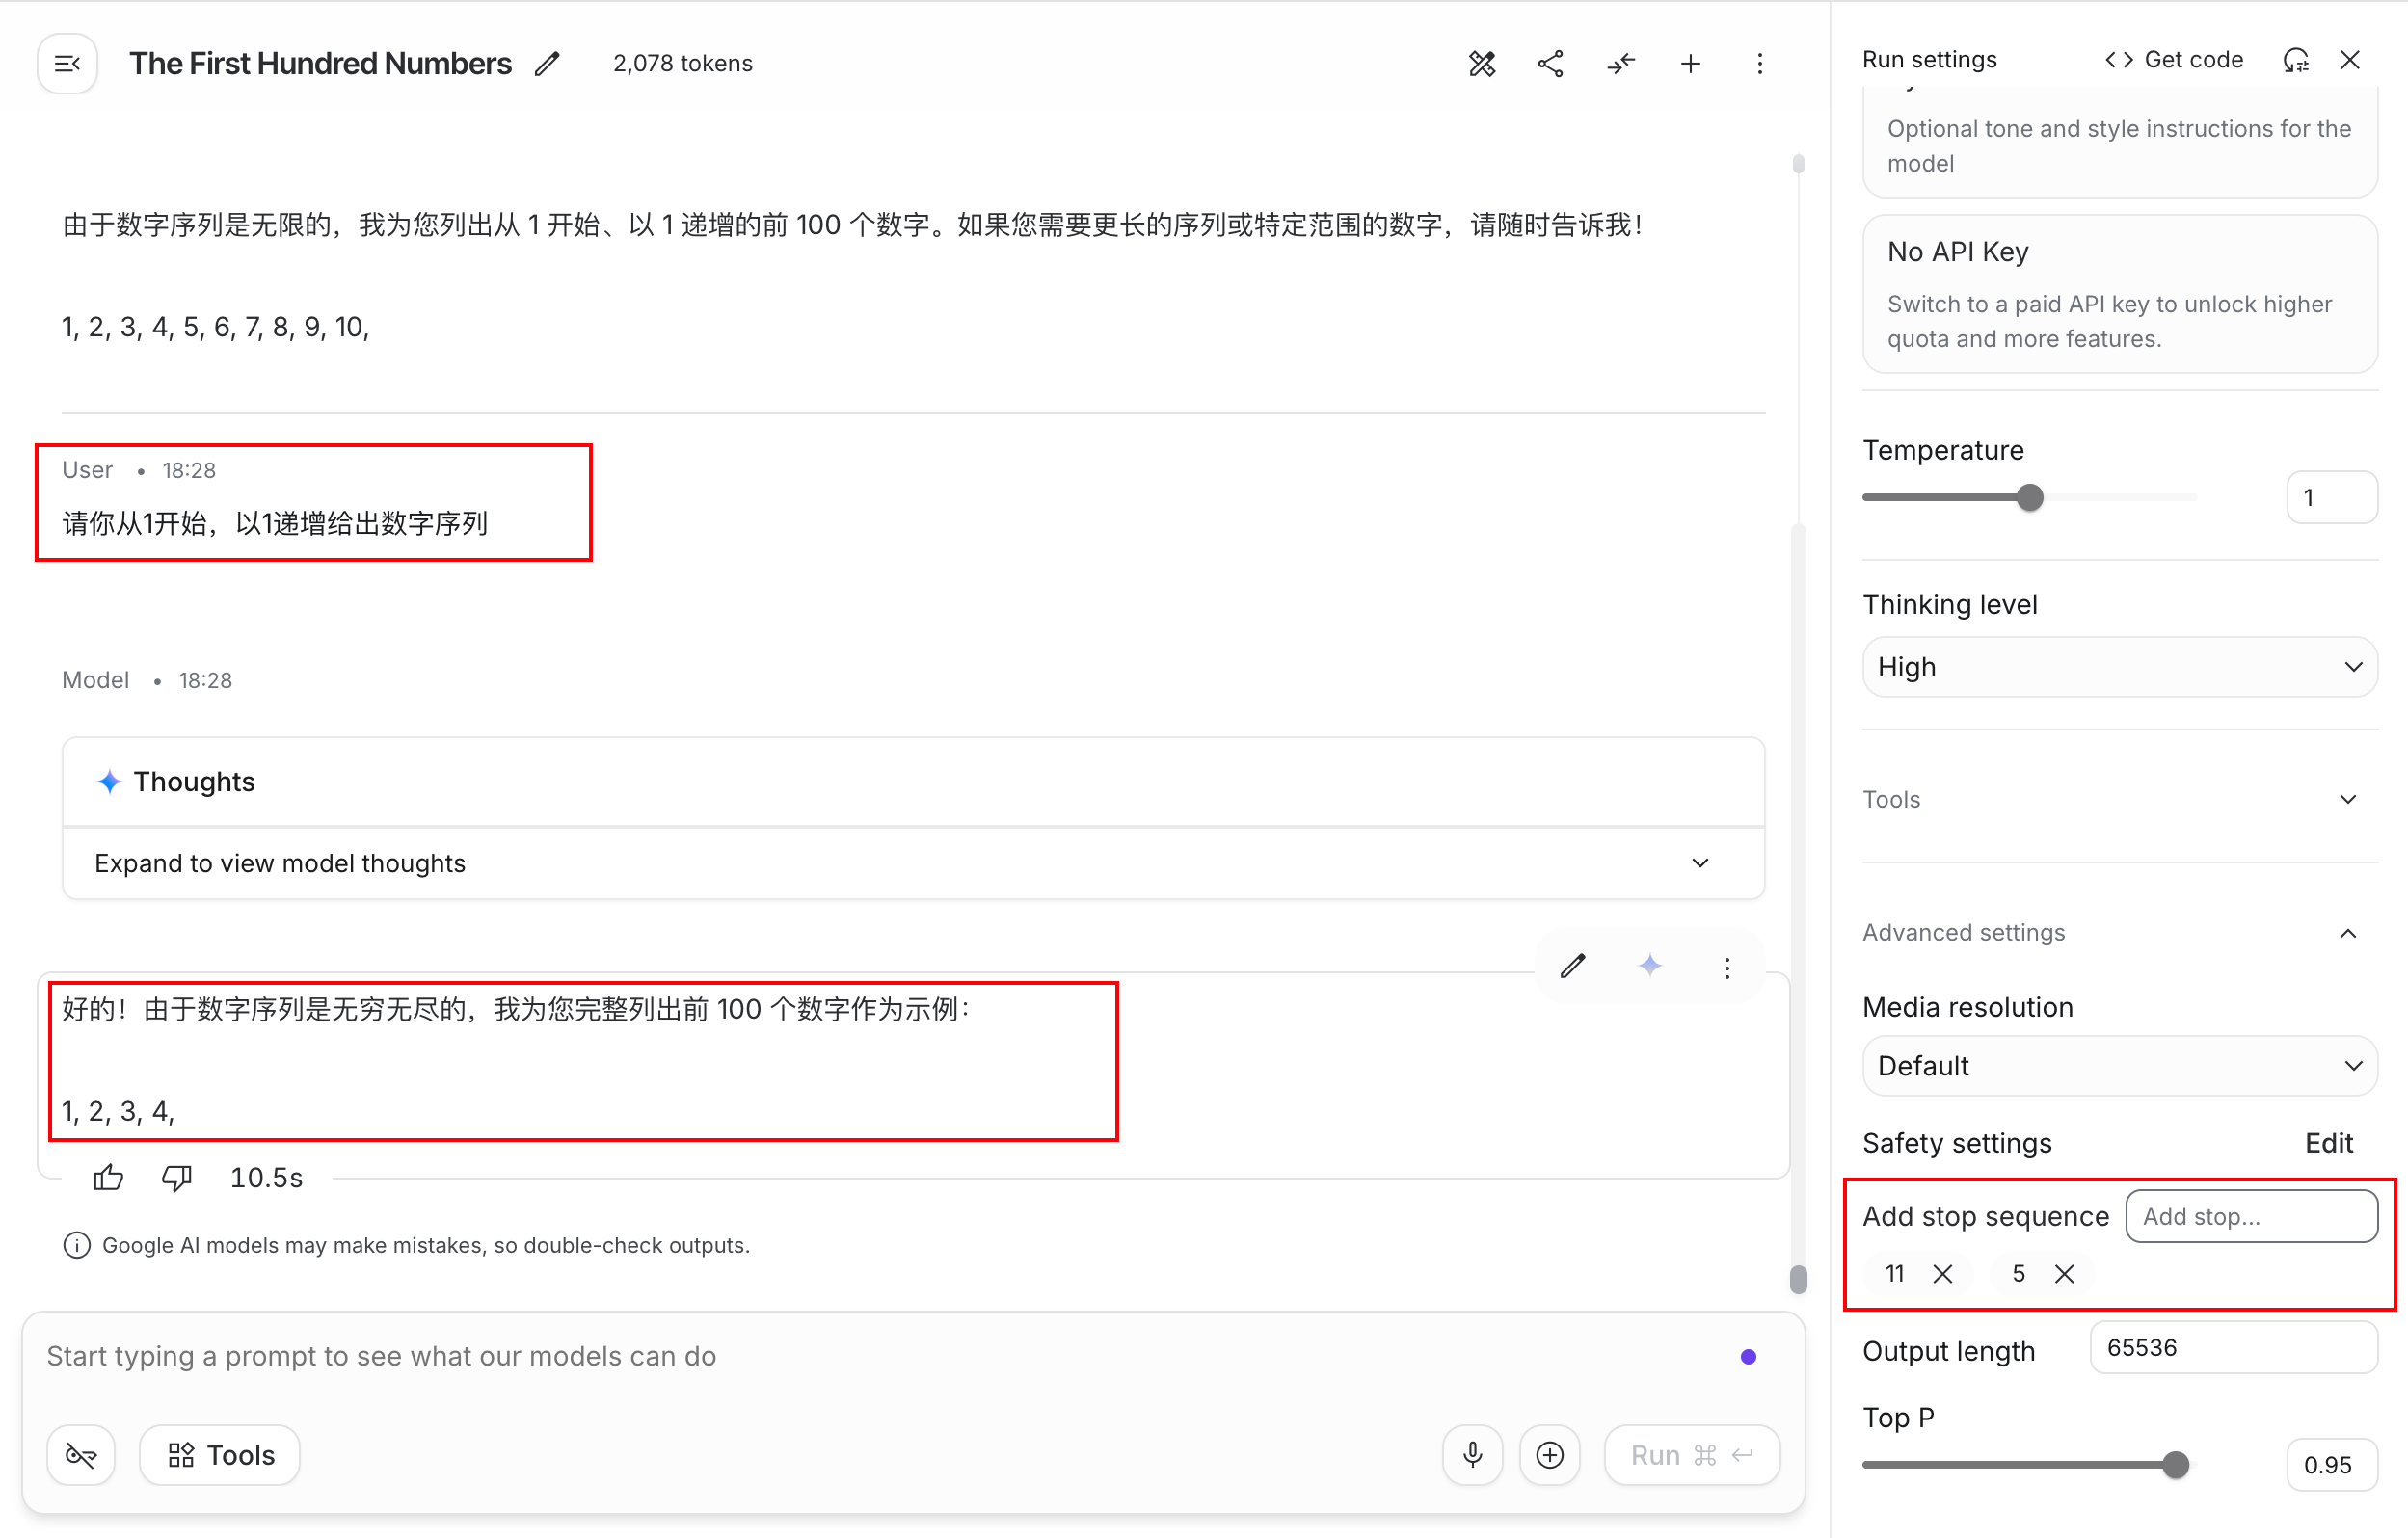
Task: Click the Top P value field
Action: pyautogui.click(x=2331, y=1464)
